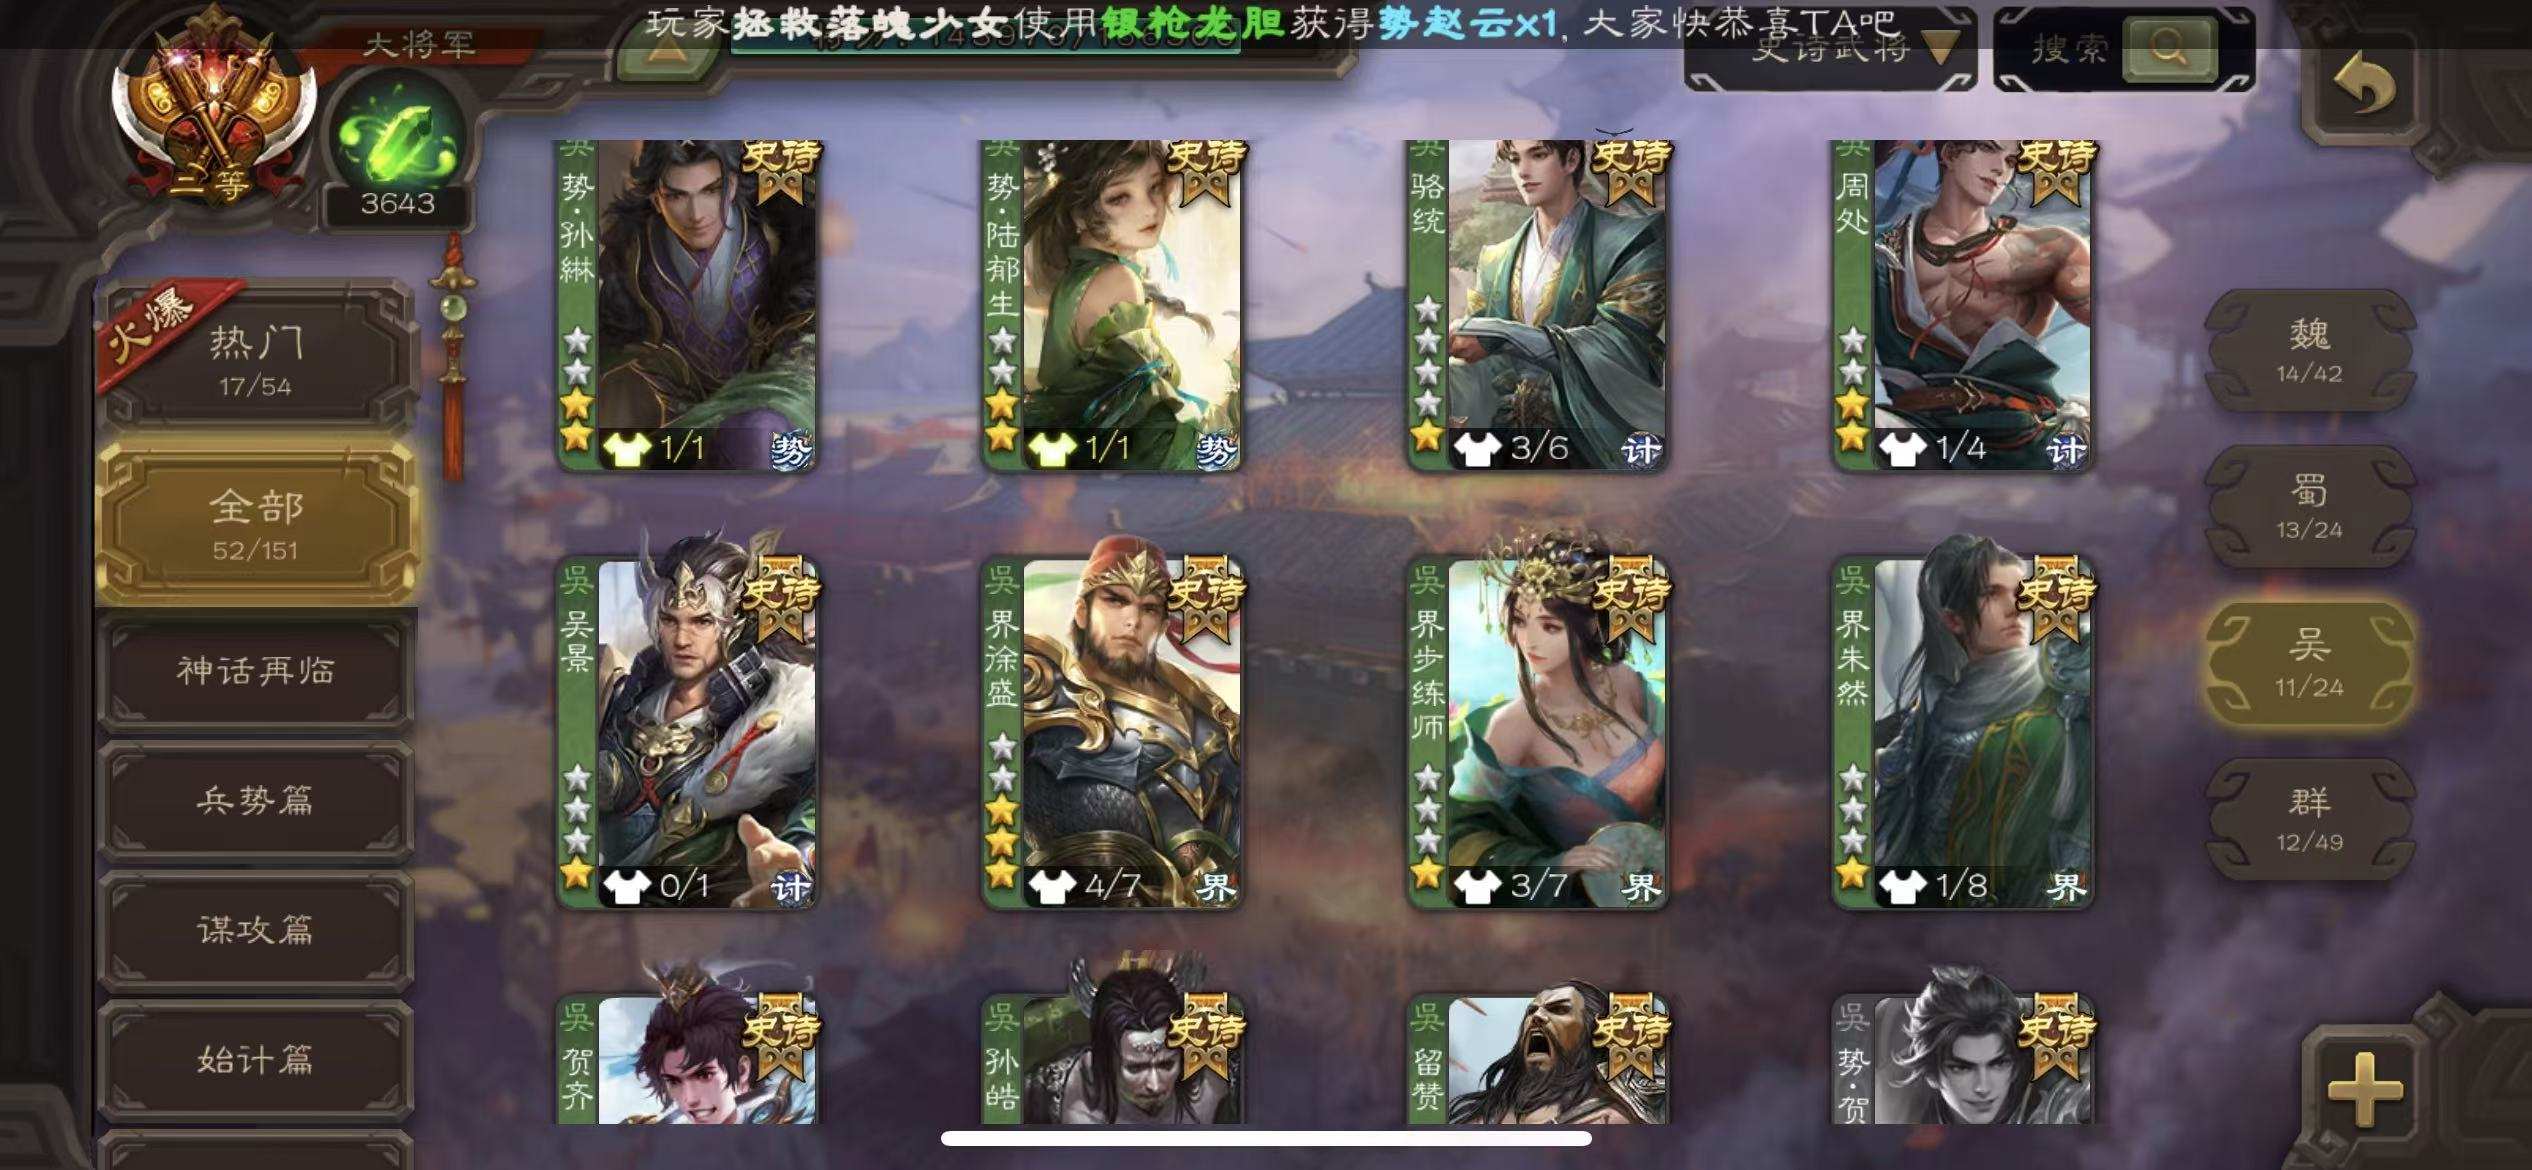
Task: Tap the back arrow icon
Action: pos(2364,82)
